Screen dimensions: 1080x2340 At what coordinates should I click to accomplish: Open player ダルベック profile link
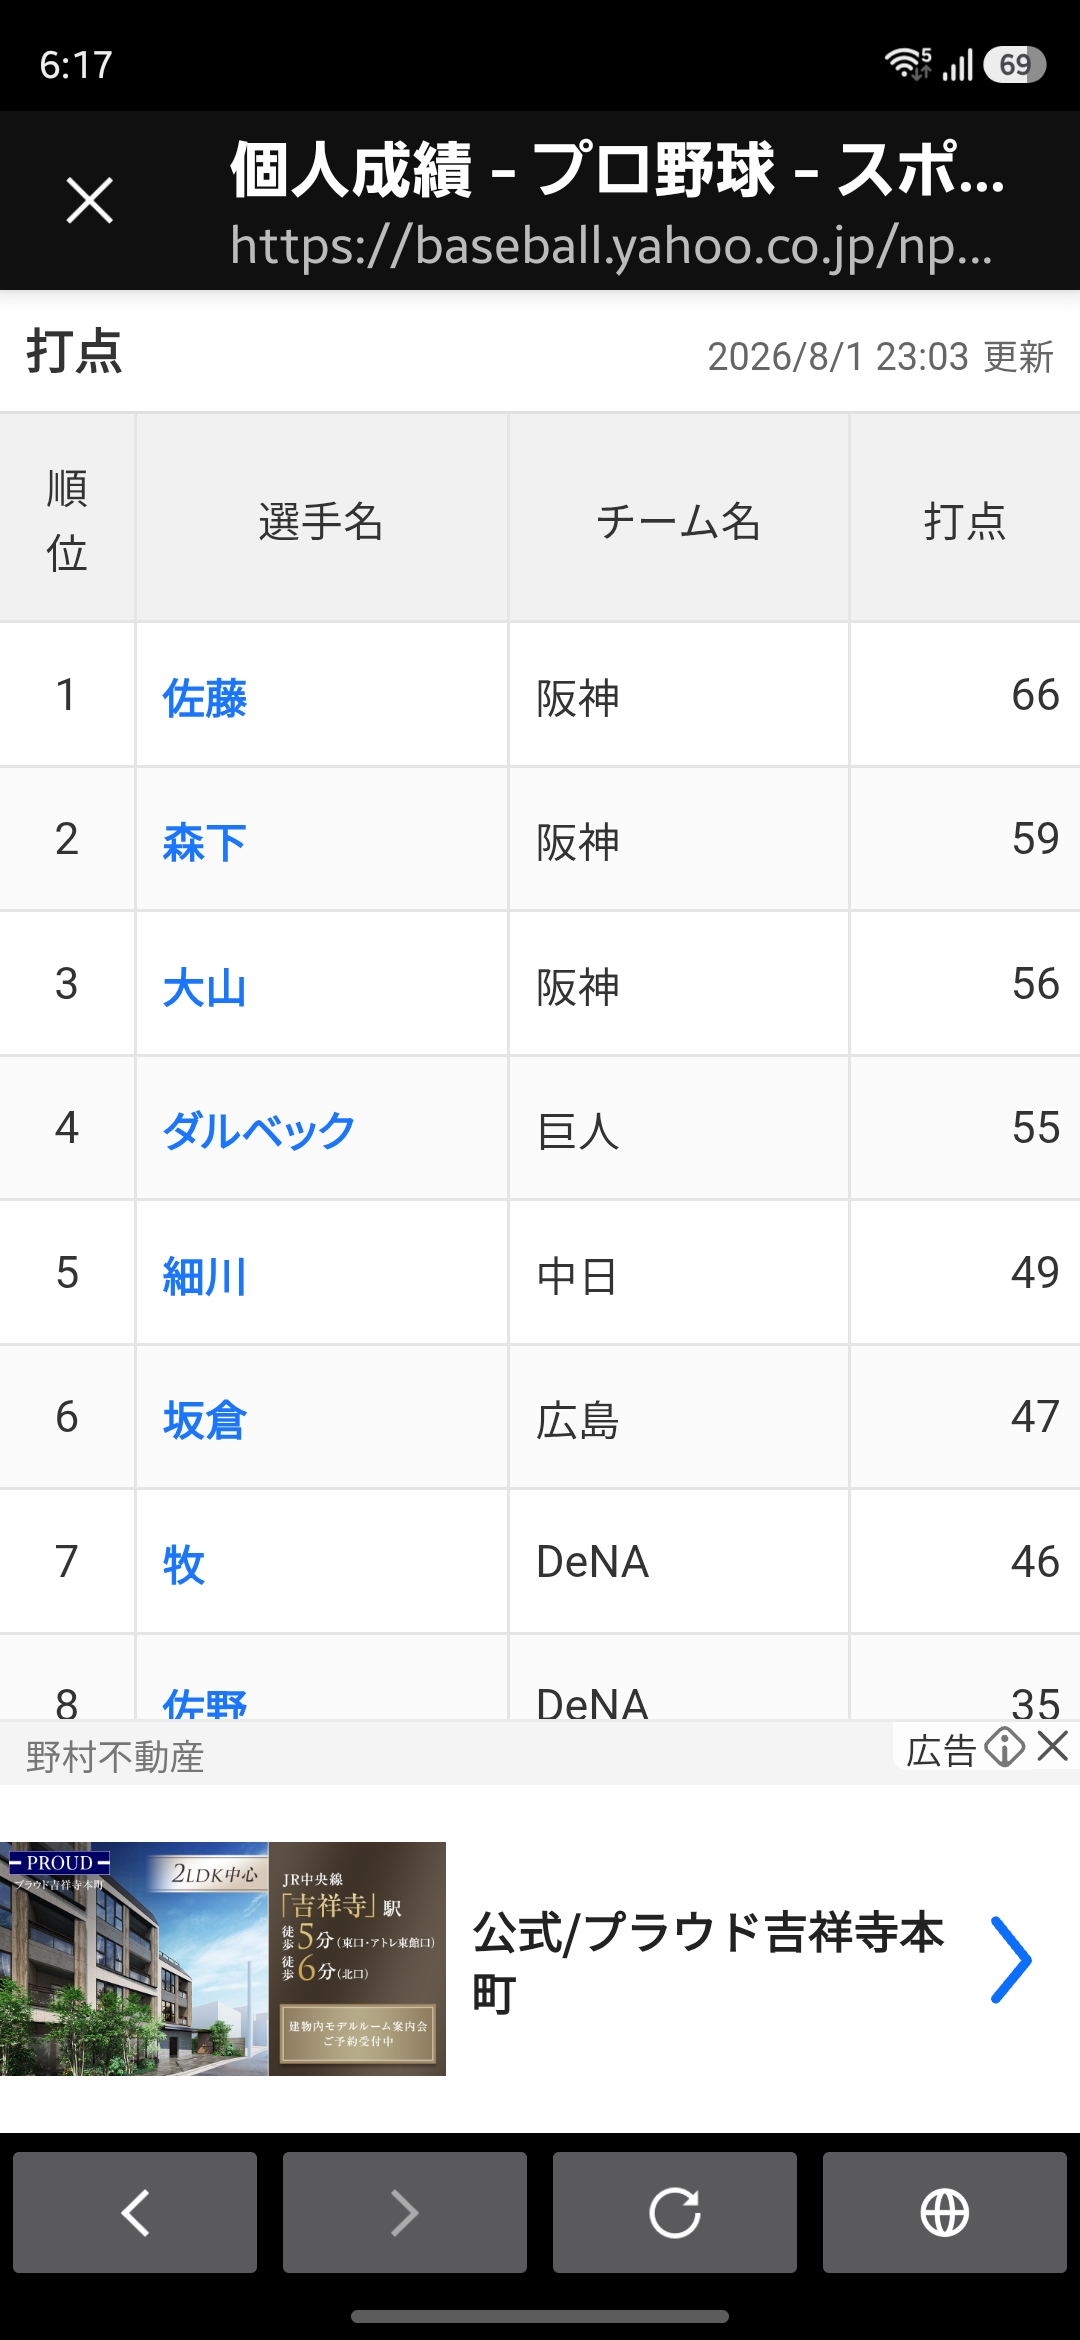pyautogui.click(x=259, y=1130)
